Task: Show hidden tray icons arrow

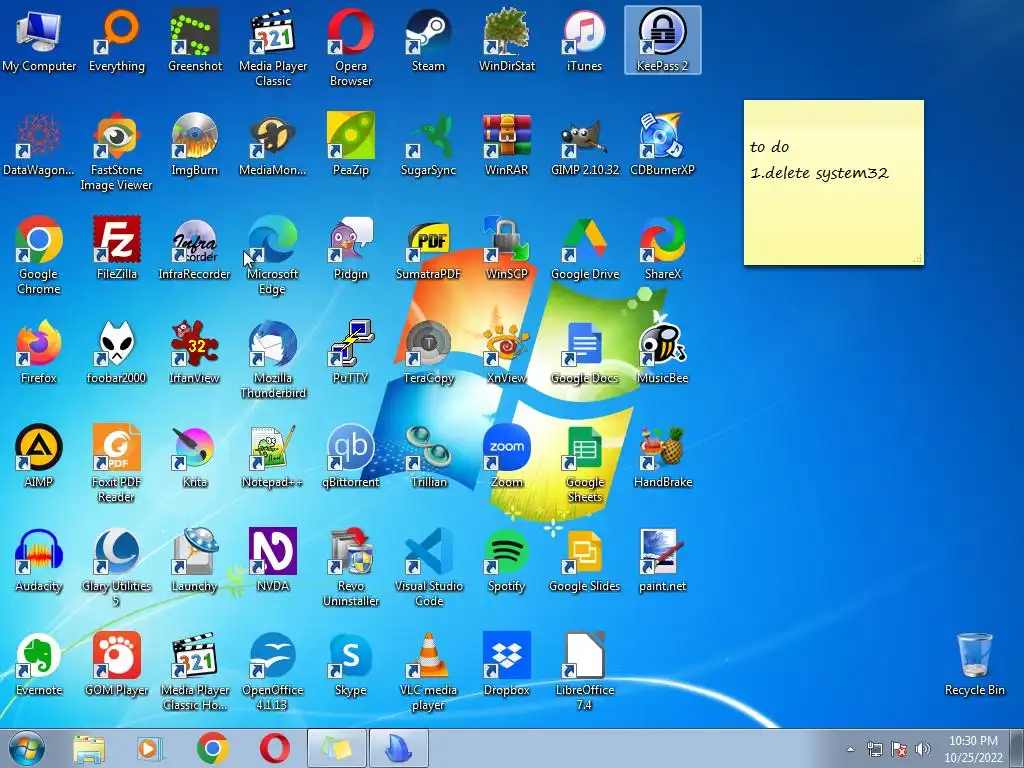Action: point(850,749)
